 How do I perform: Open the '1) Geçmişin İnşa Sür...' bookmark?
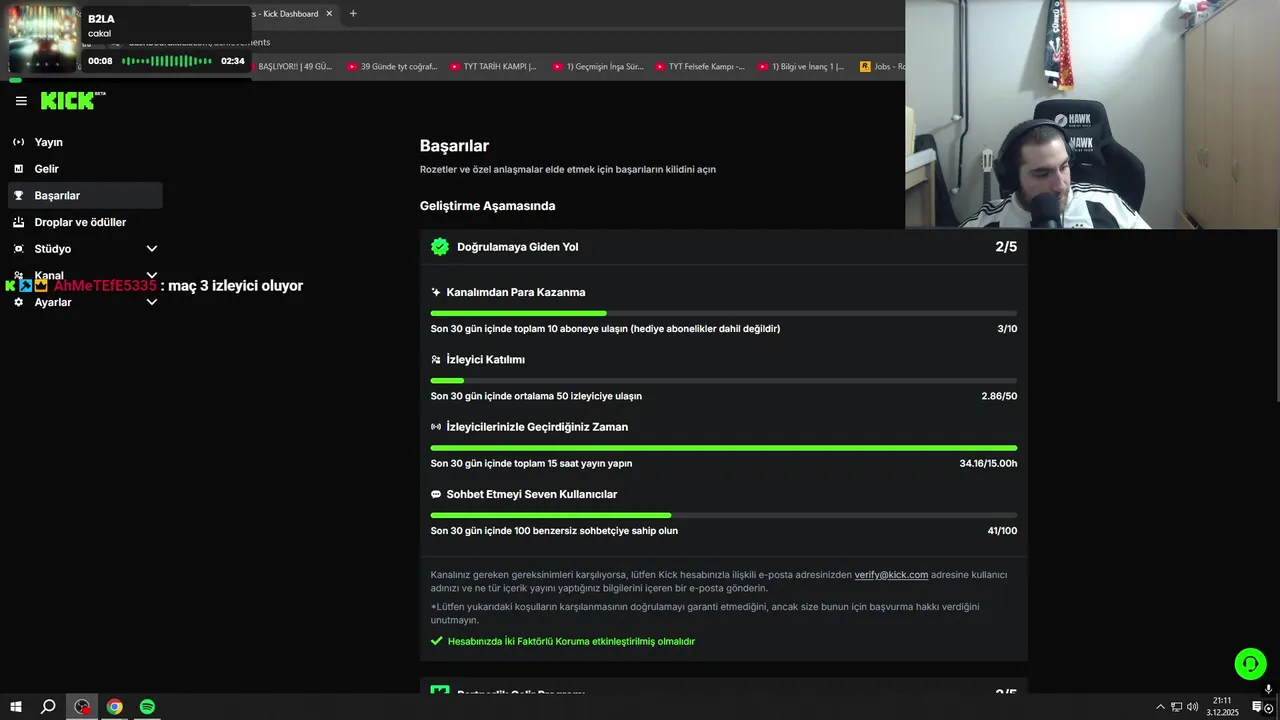tap(597, 67)
